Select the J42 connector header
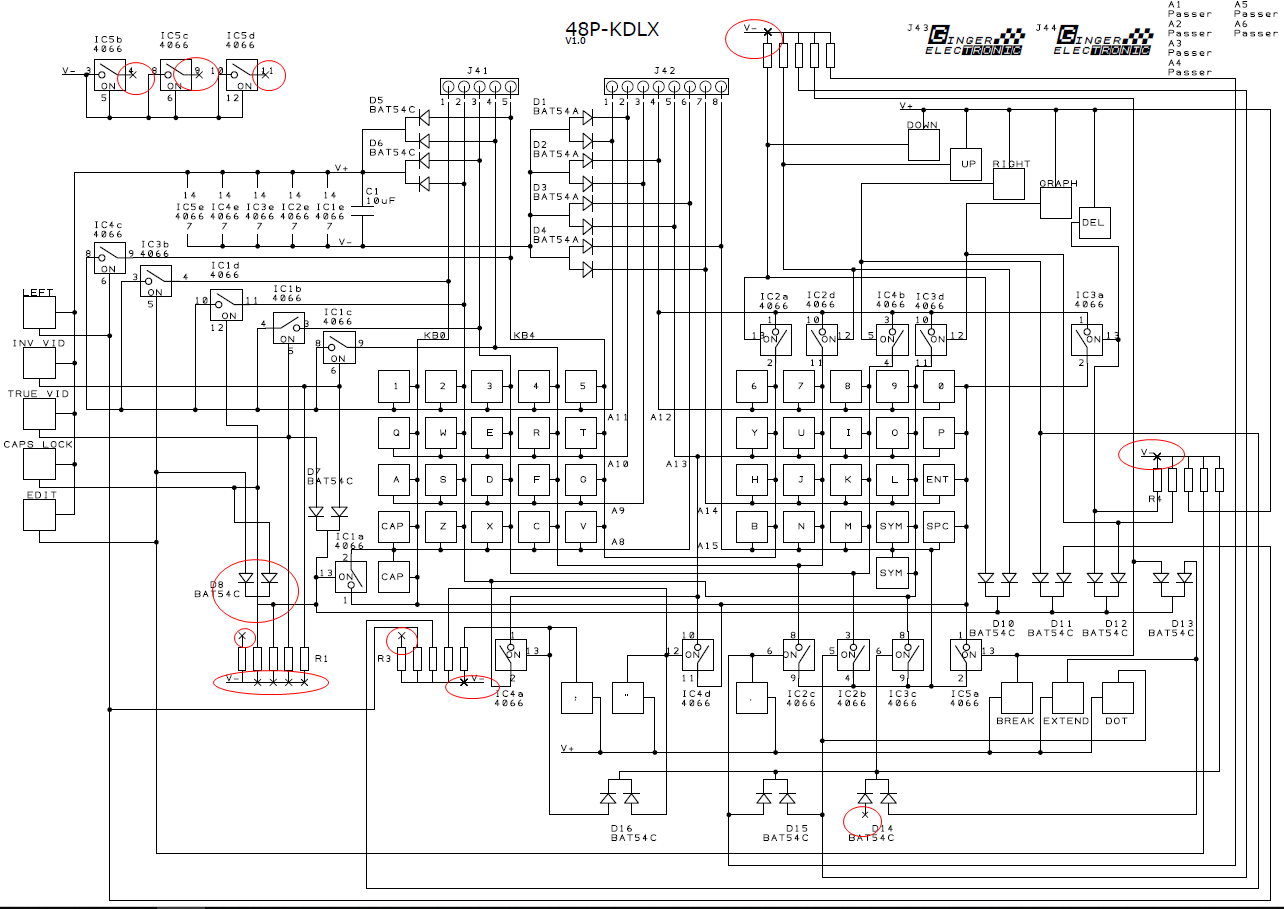 [664, 86]
